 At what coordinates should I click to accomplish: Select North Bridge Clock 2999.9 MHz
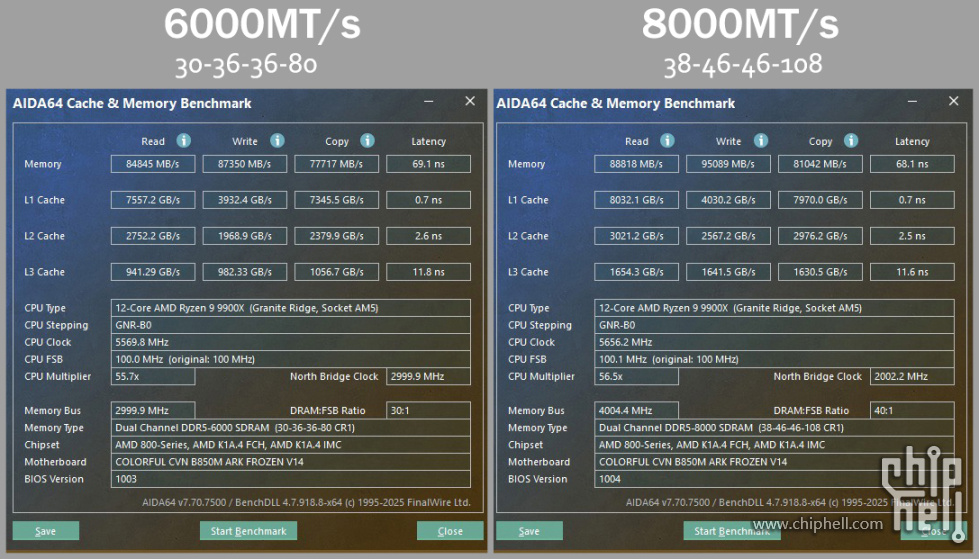click(428, 377)
